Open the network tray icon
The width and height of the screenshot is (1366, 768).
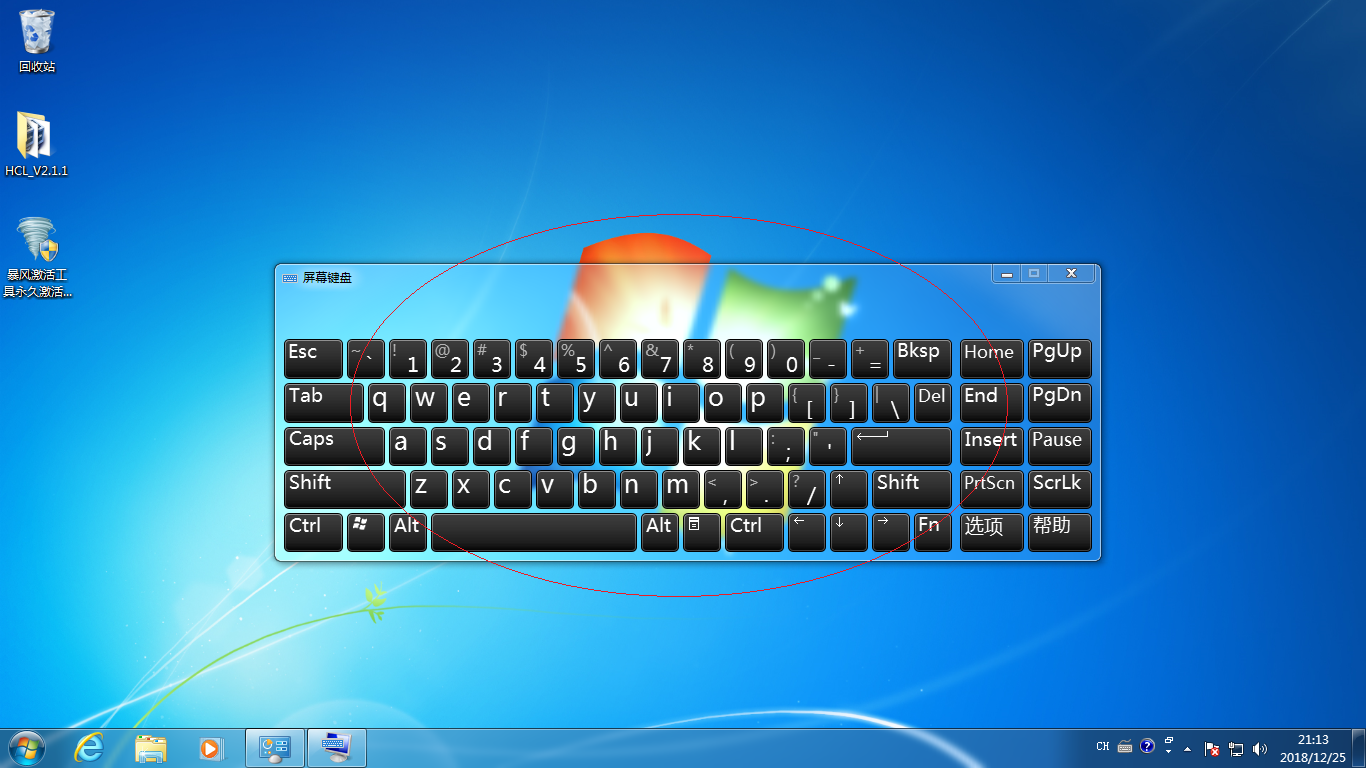[1236, 748]
